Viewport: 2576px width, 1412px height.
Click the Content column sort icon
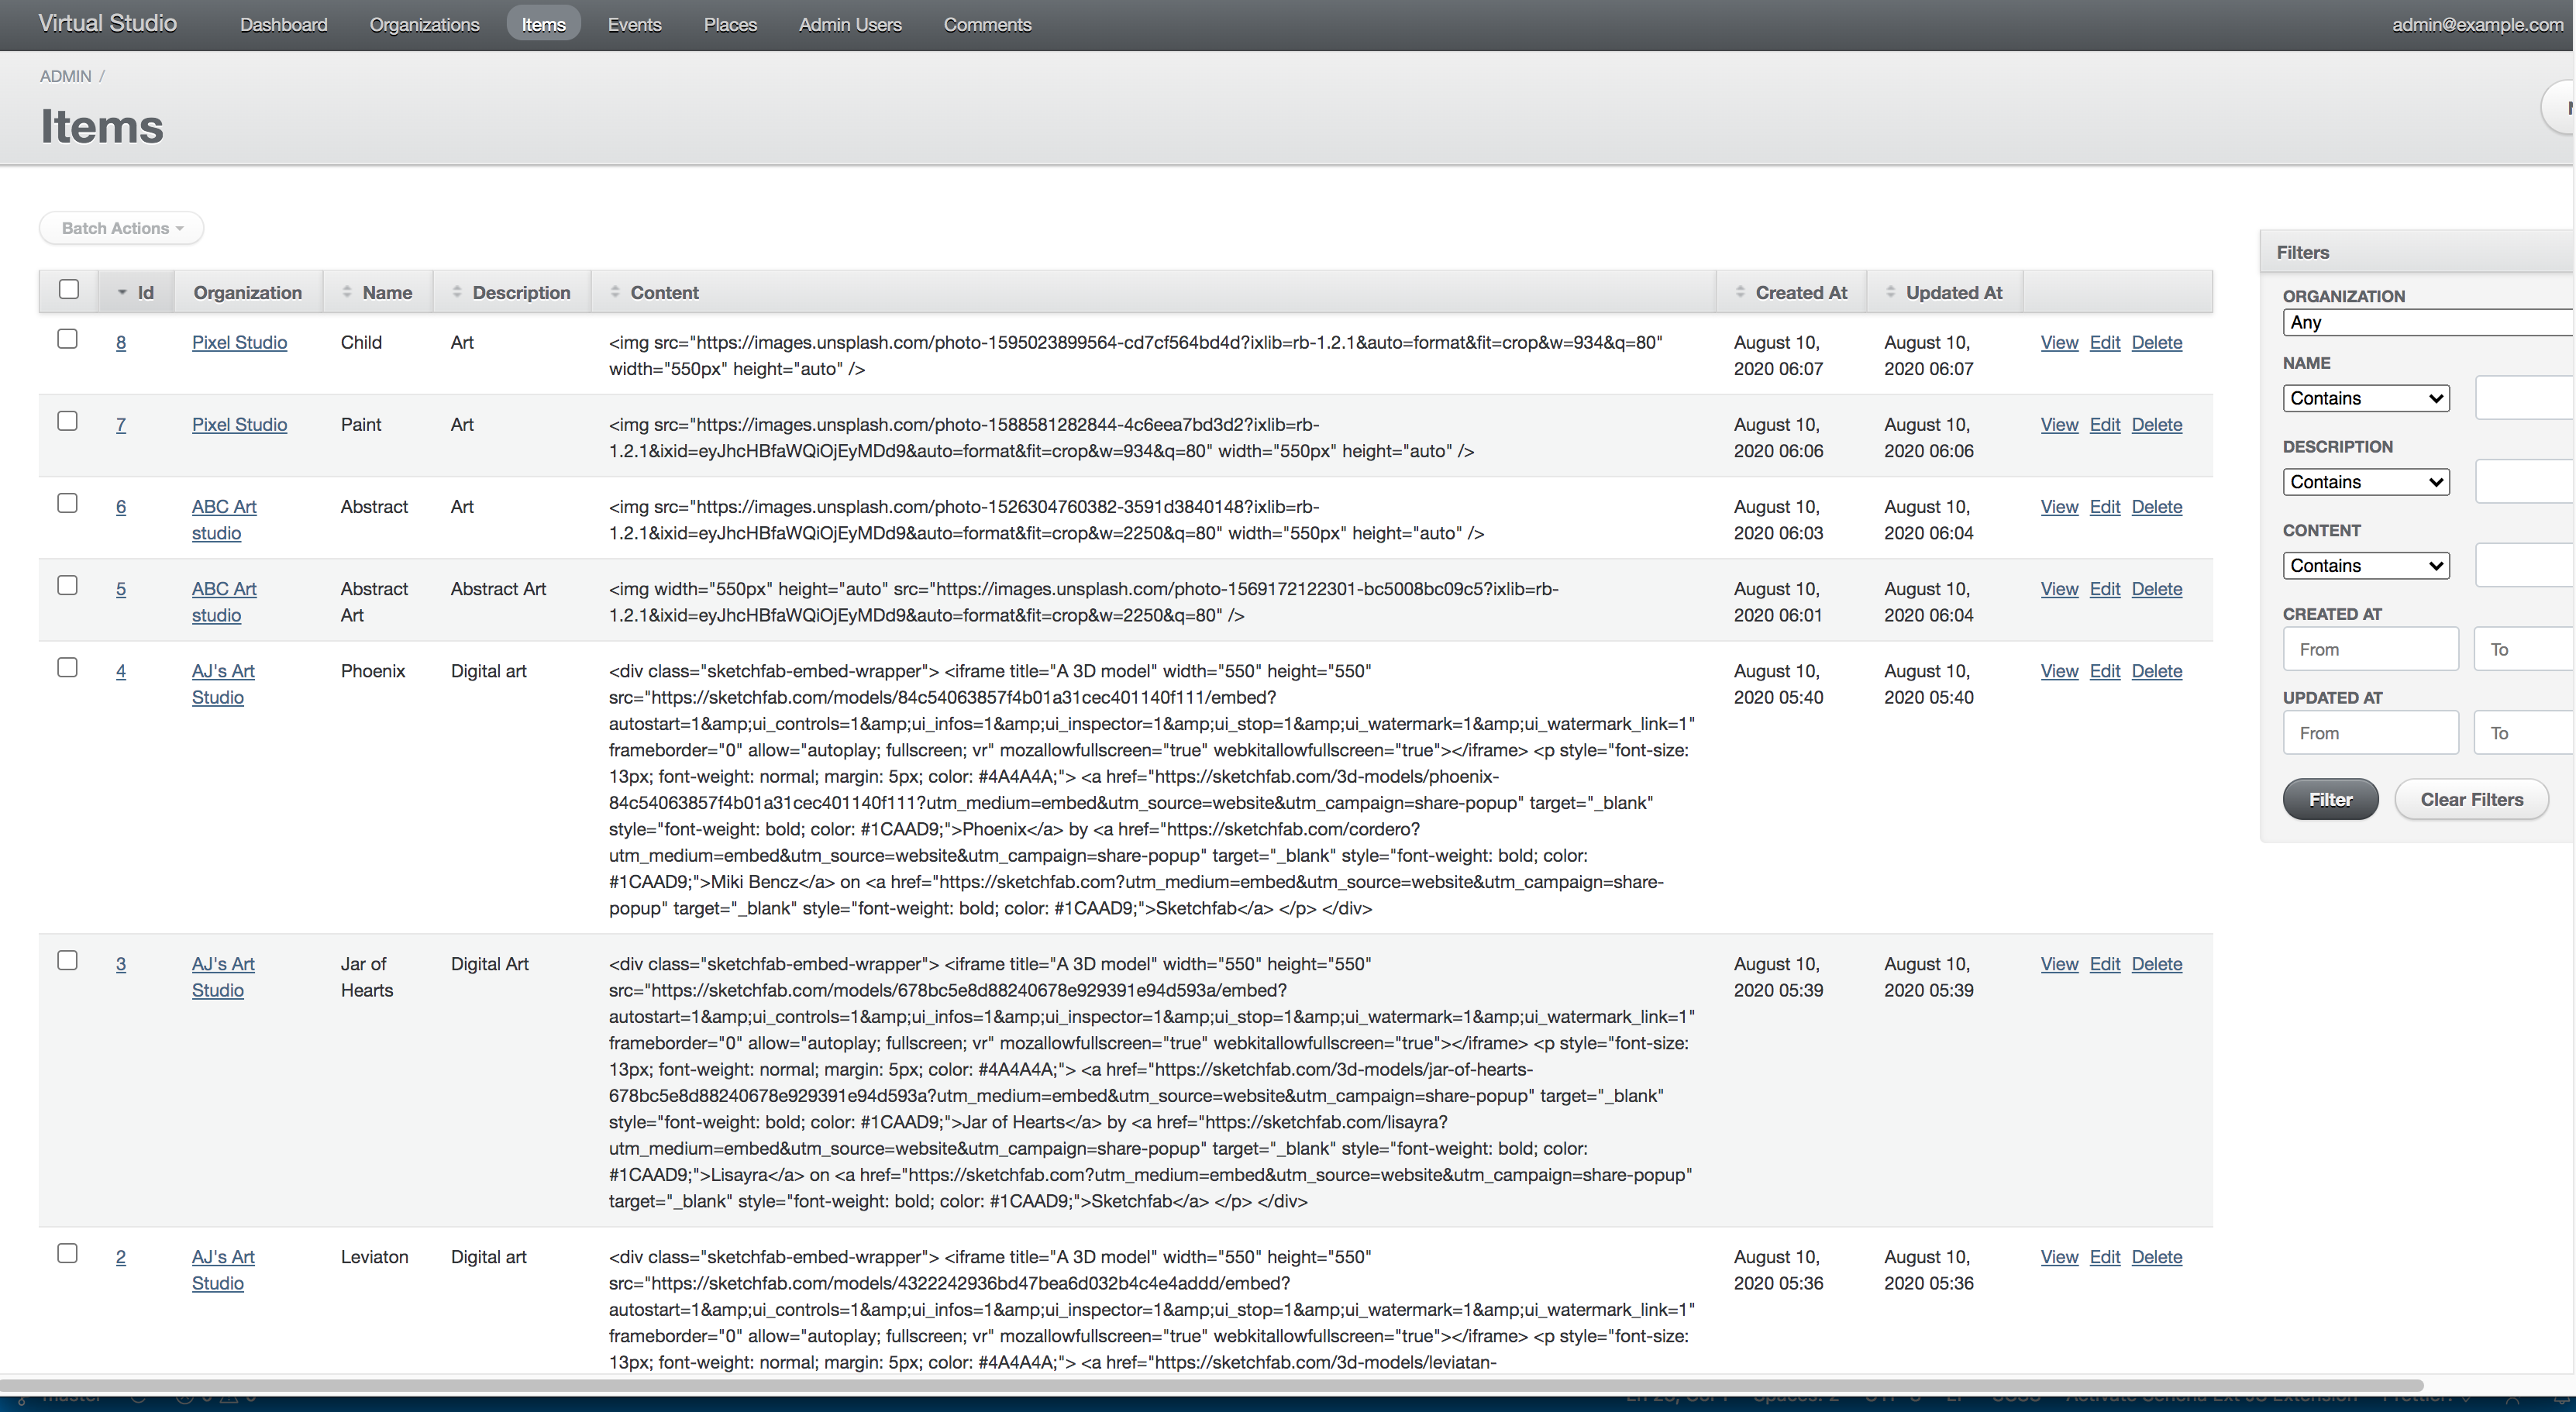click(x=615, y=292)
